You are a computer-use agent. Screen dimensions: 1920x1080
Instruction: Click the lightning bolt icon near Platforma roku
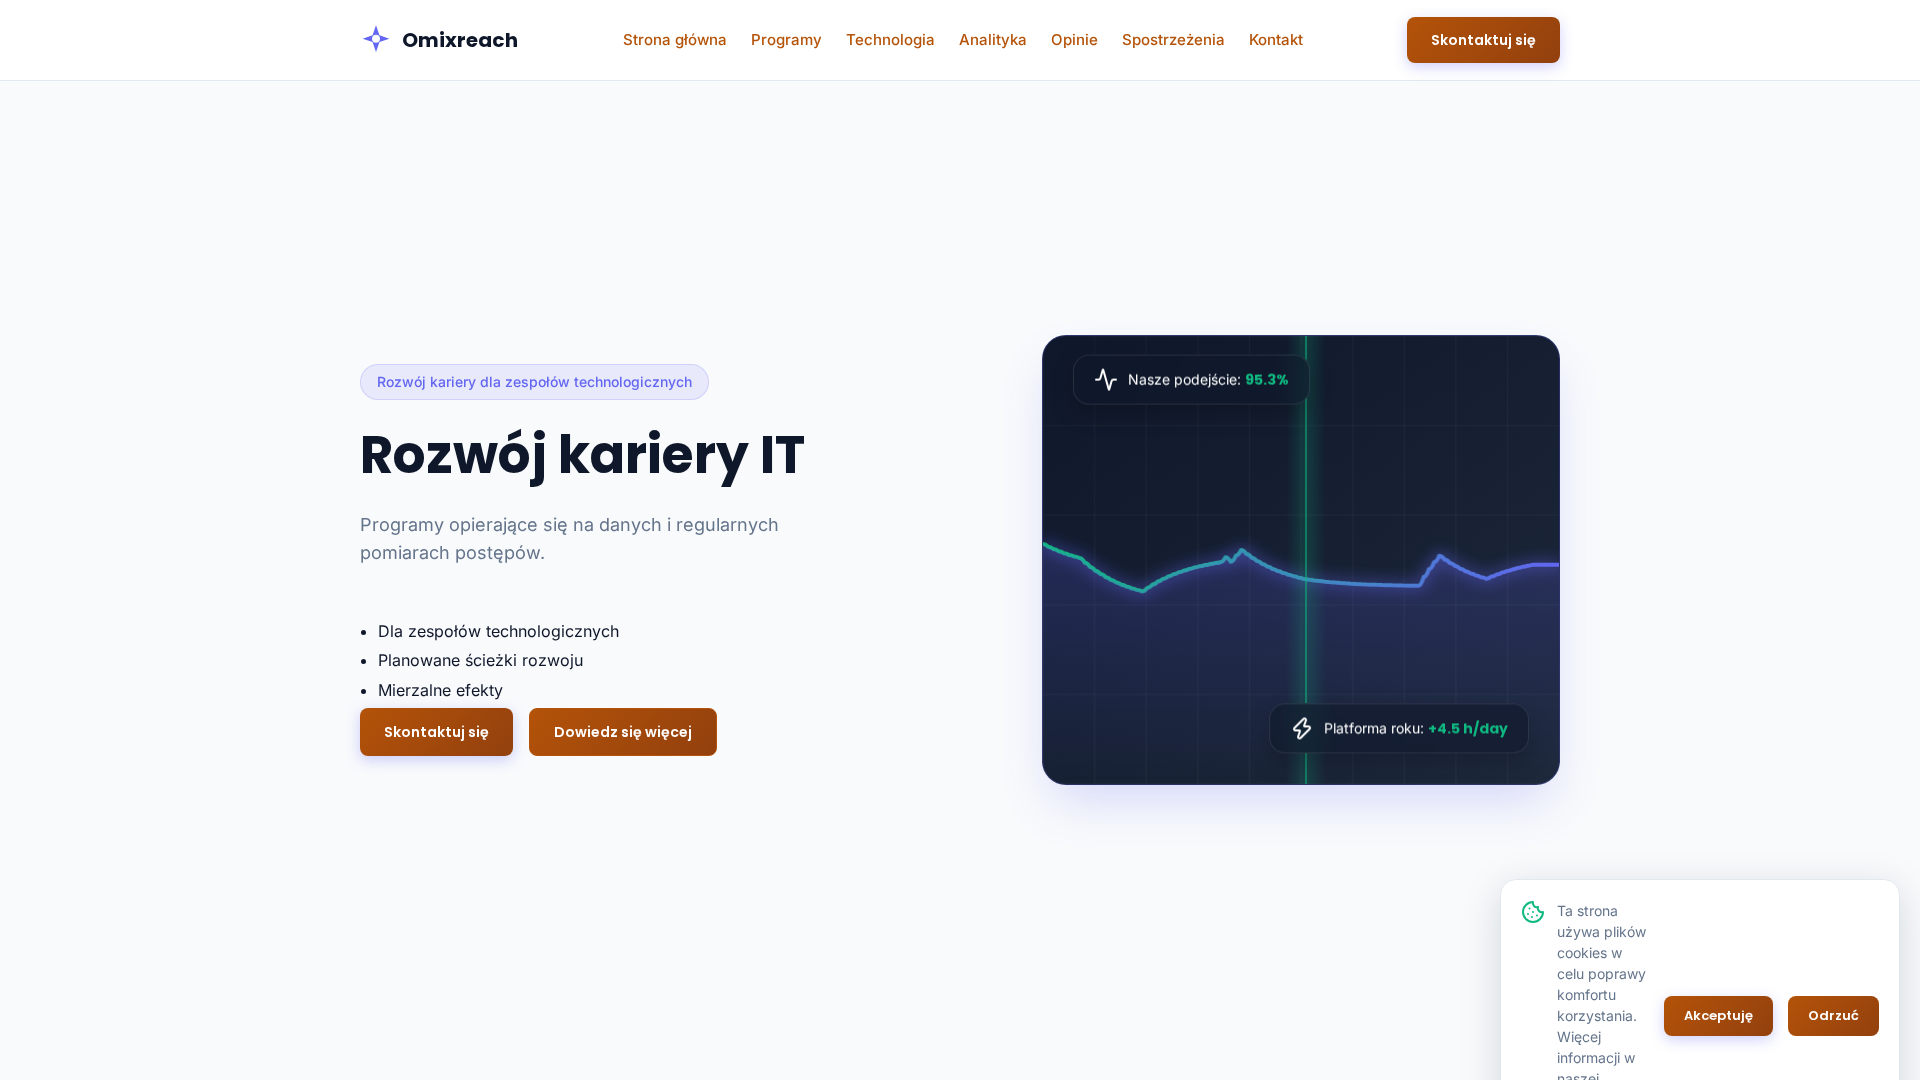(1302, 729)
